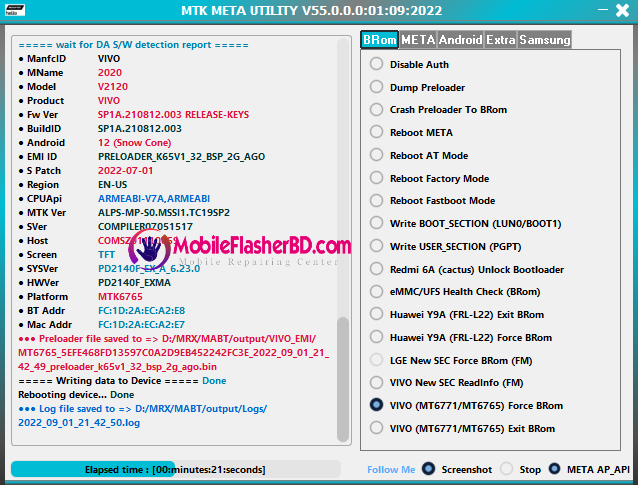Open the Extra tab
638x485 pixels.
(x=500, y=40)
